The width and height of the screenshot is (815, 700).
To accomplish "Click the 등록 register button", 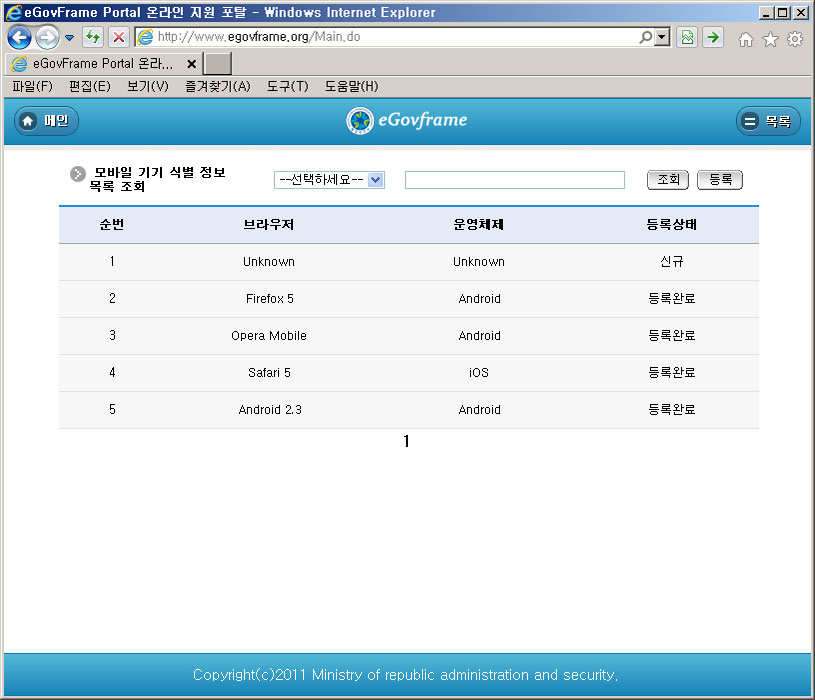I will pos(720,180).
